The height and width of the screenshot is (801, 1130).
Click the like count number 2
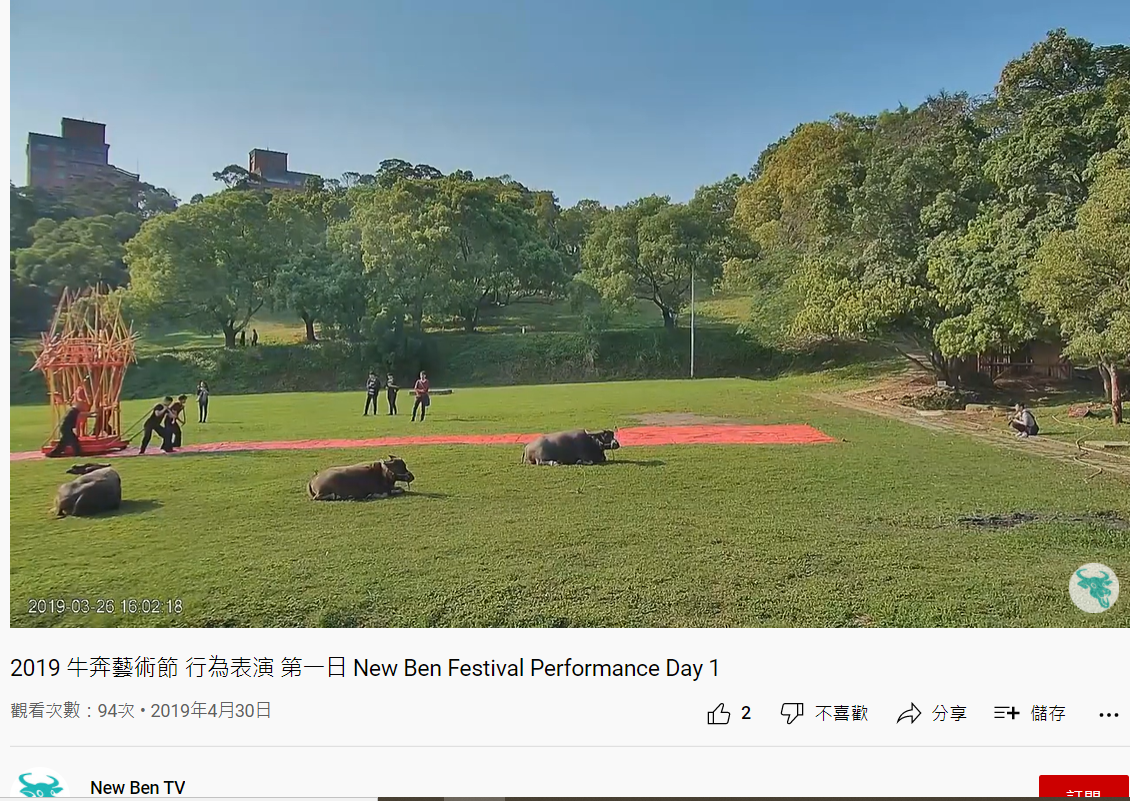[x=746, y=713]
